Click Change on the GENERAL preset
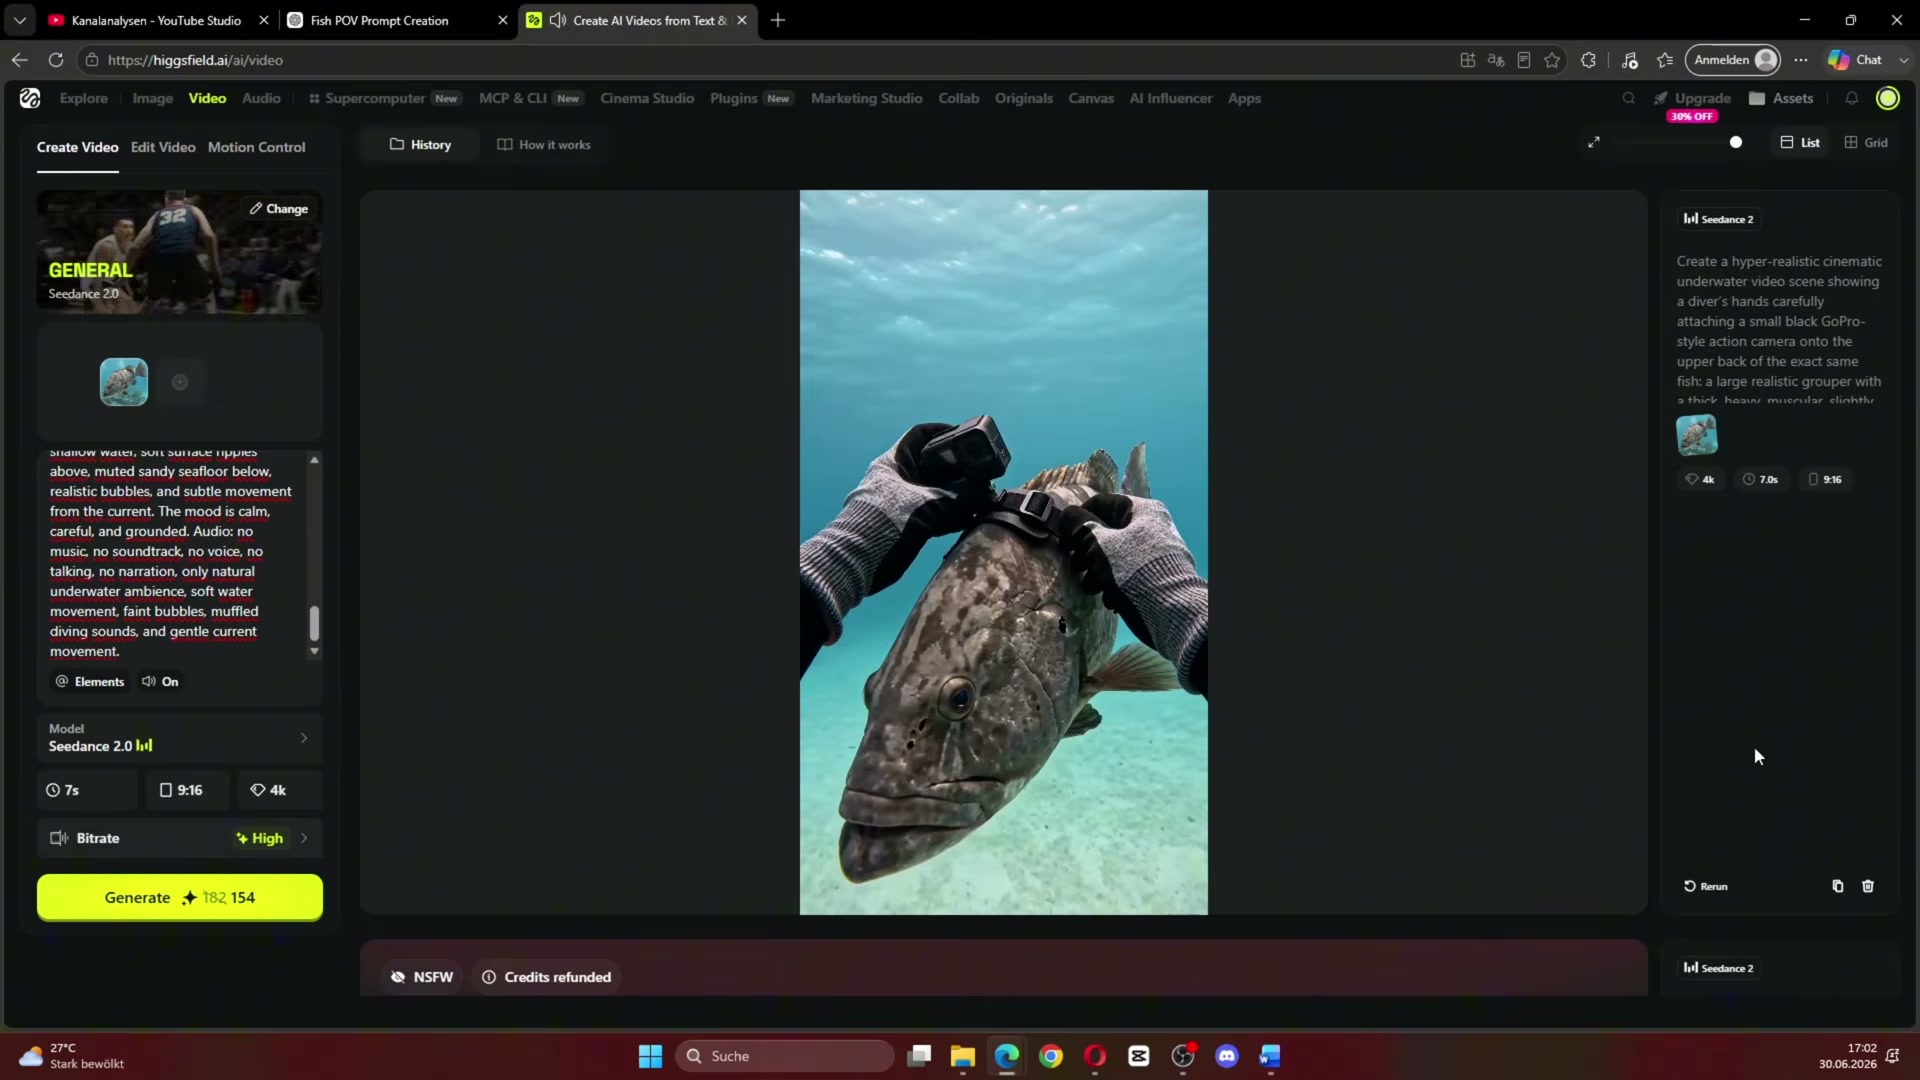 coord(279,209)
